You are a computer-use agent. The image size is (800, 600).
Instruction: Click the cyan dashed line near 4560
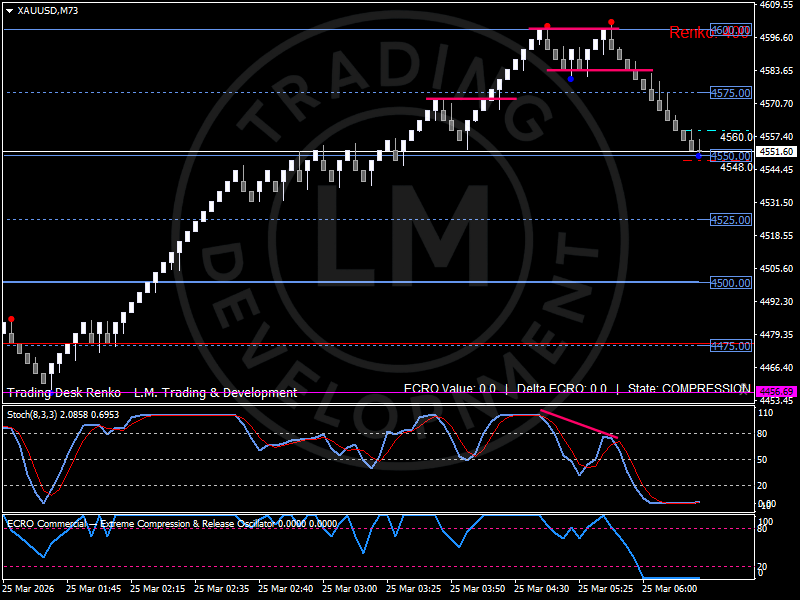coord(705,131)
